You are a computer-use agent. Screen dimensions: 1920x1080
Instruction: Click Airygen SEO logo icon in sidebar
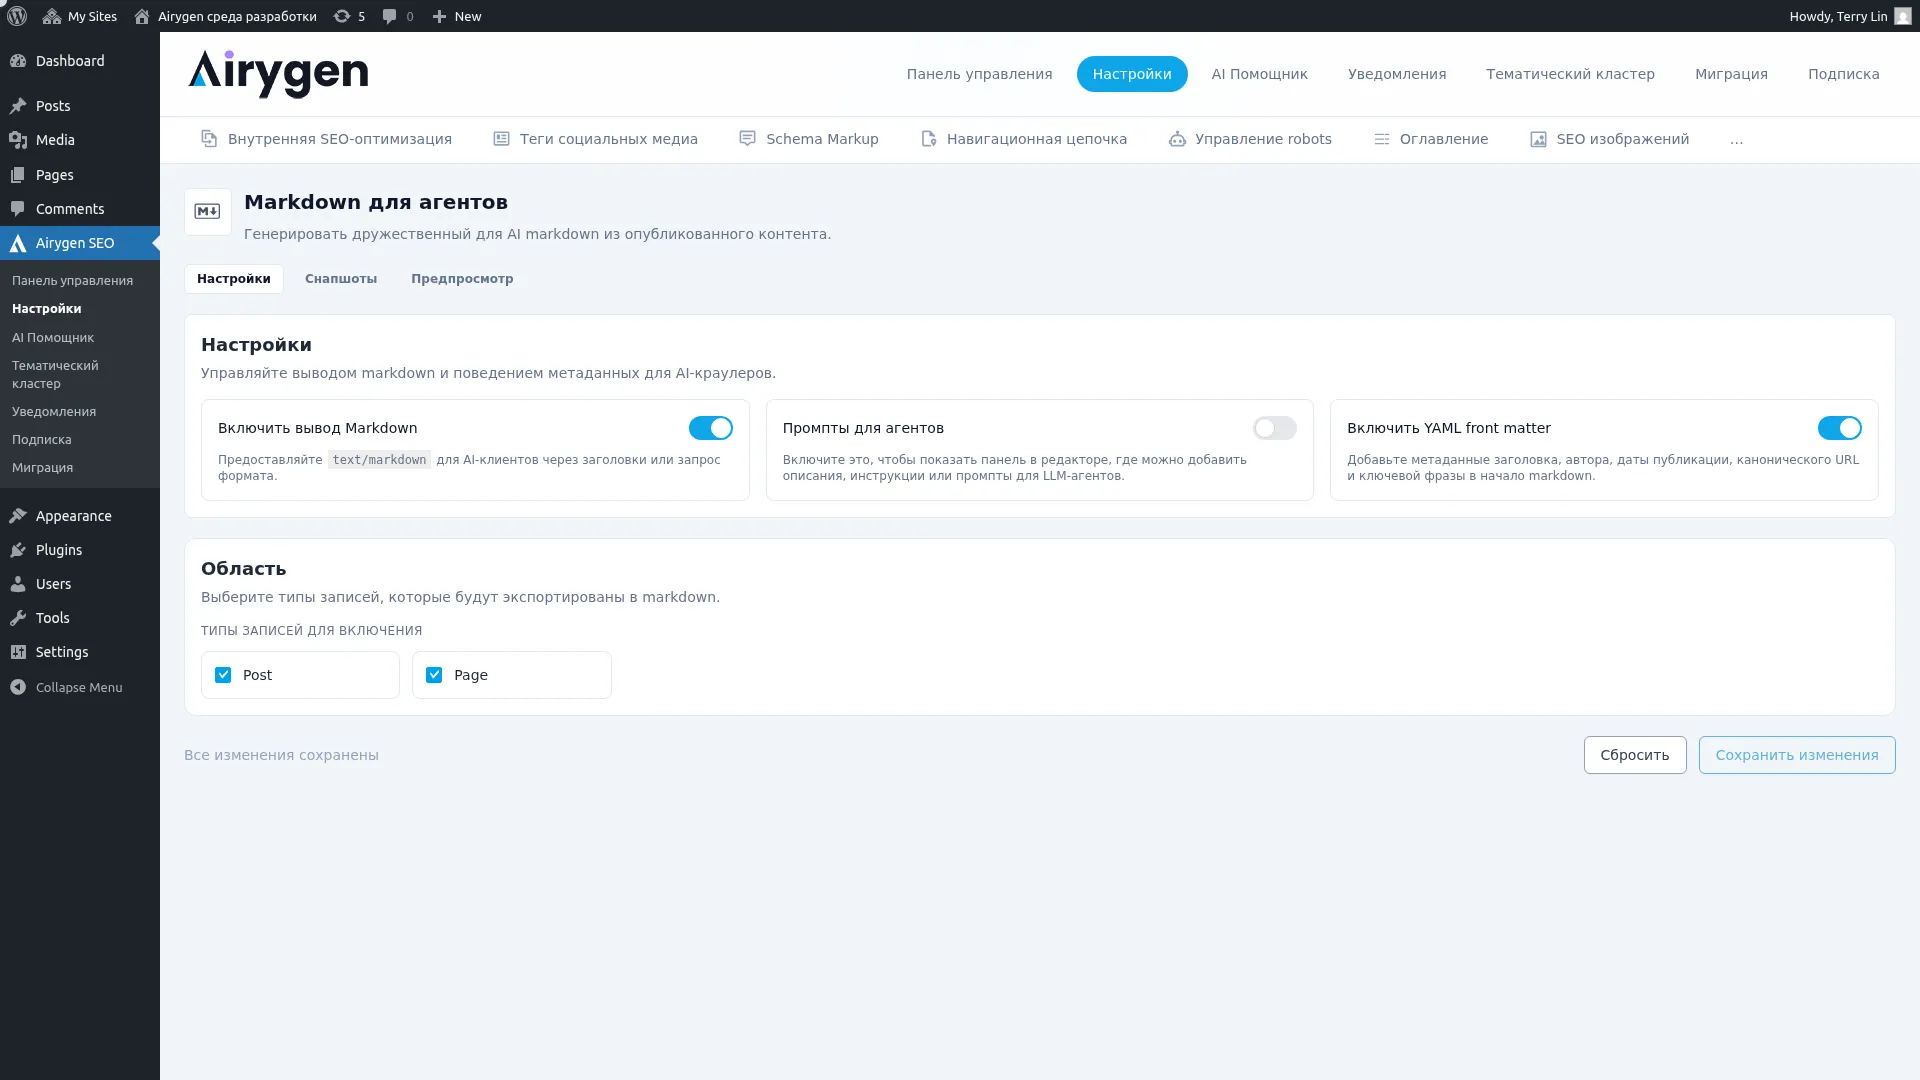pos(18,243)
